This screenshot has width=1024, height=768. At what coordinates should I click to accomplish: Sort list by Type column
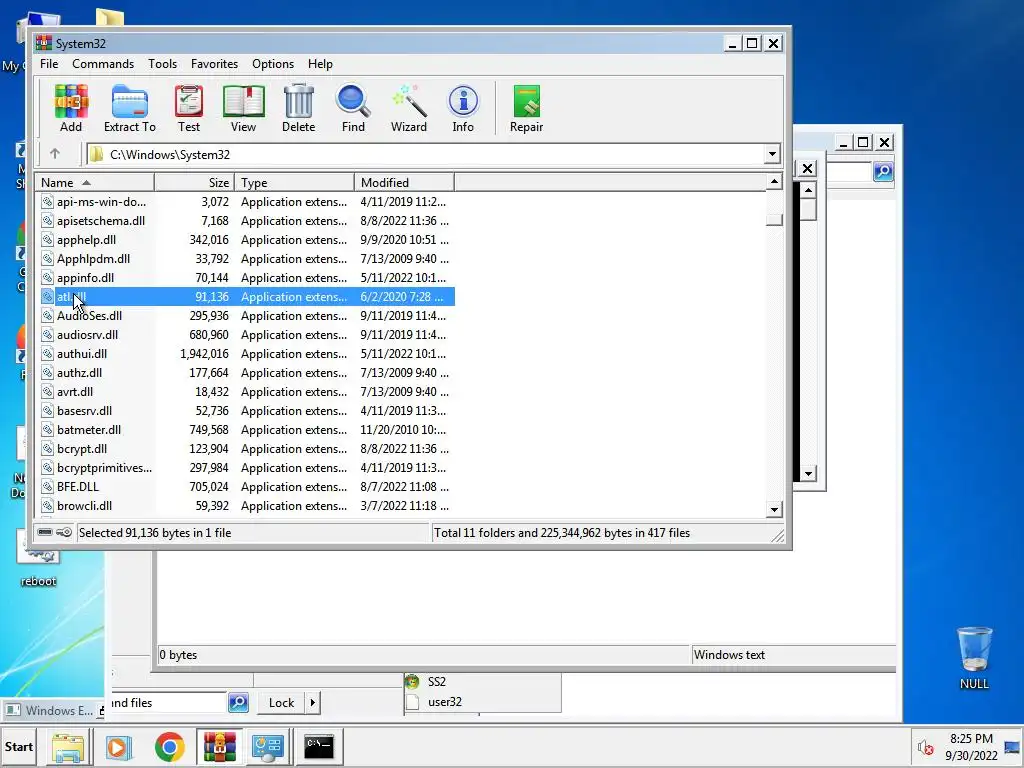[295, 183]
